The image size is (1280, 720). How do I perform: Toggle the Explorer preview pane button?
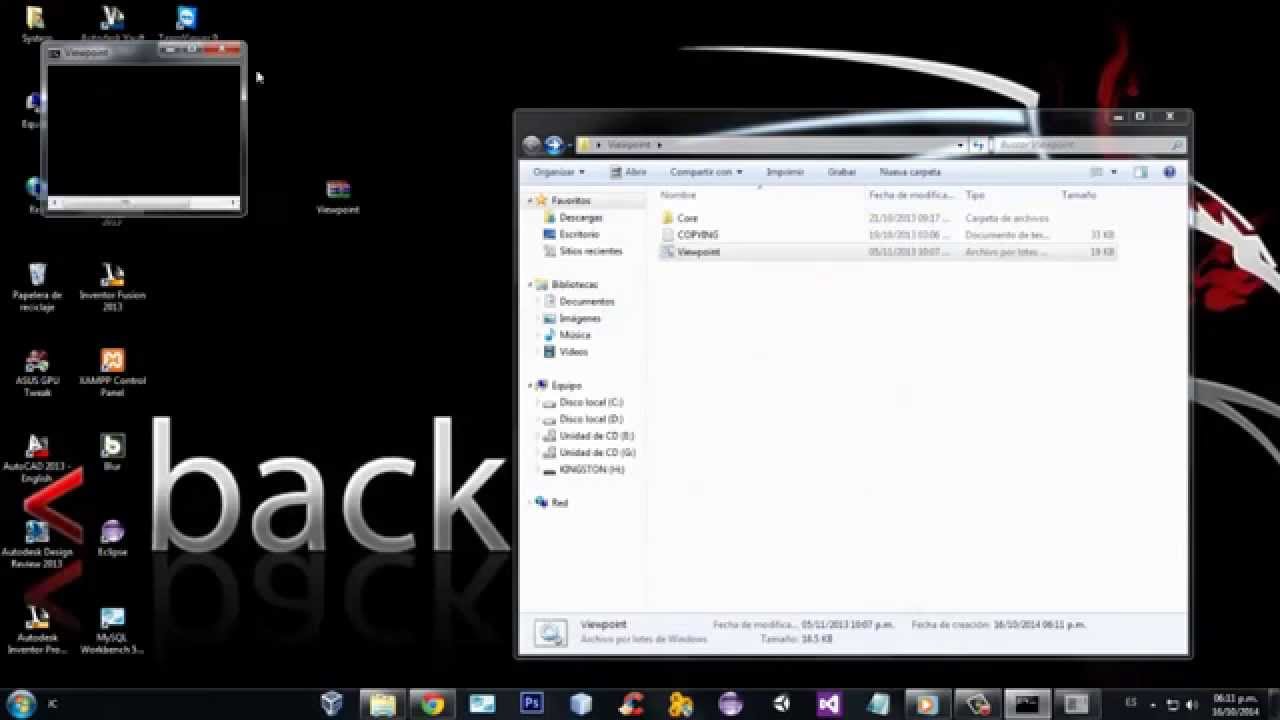point(1140,172)
